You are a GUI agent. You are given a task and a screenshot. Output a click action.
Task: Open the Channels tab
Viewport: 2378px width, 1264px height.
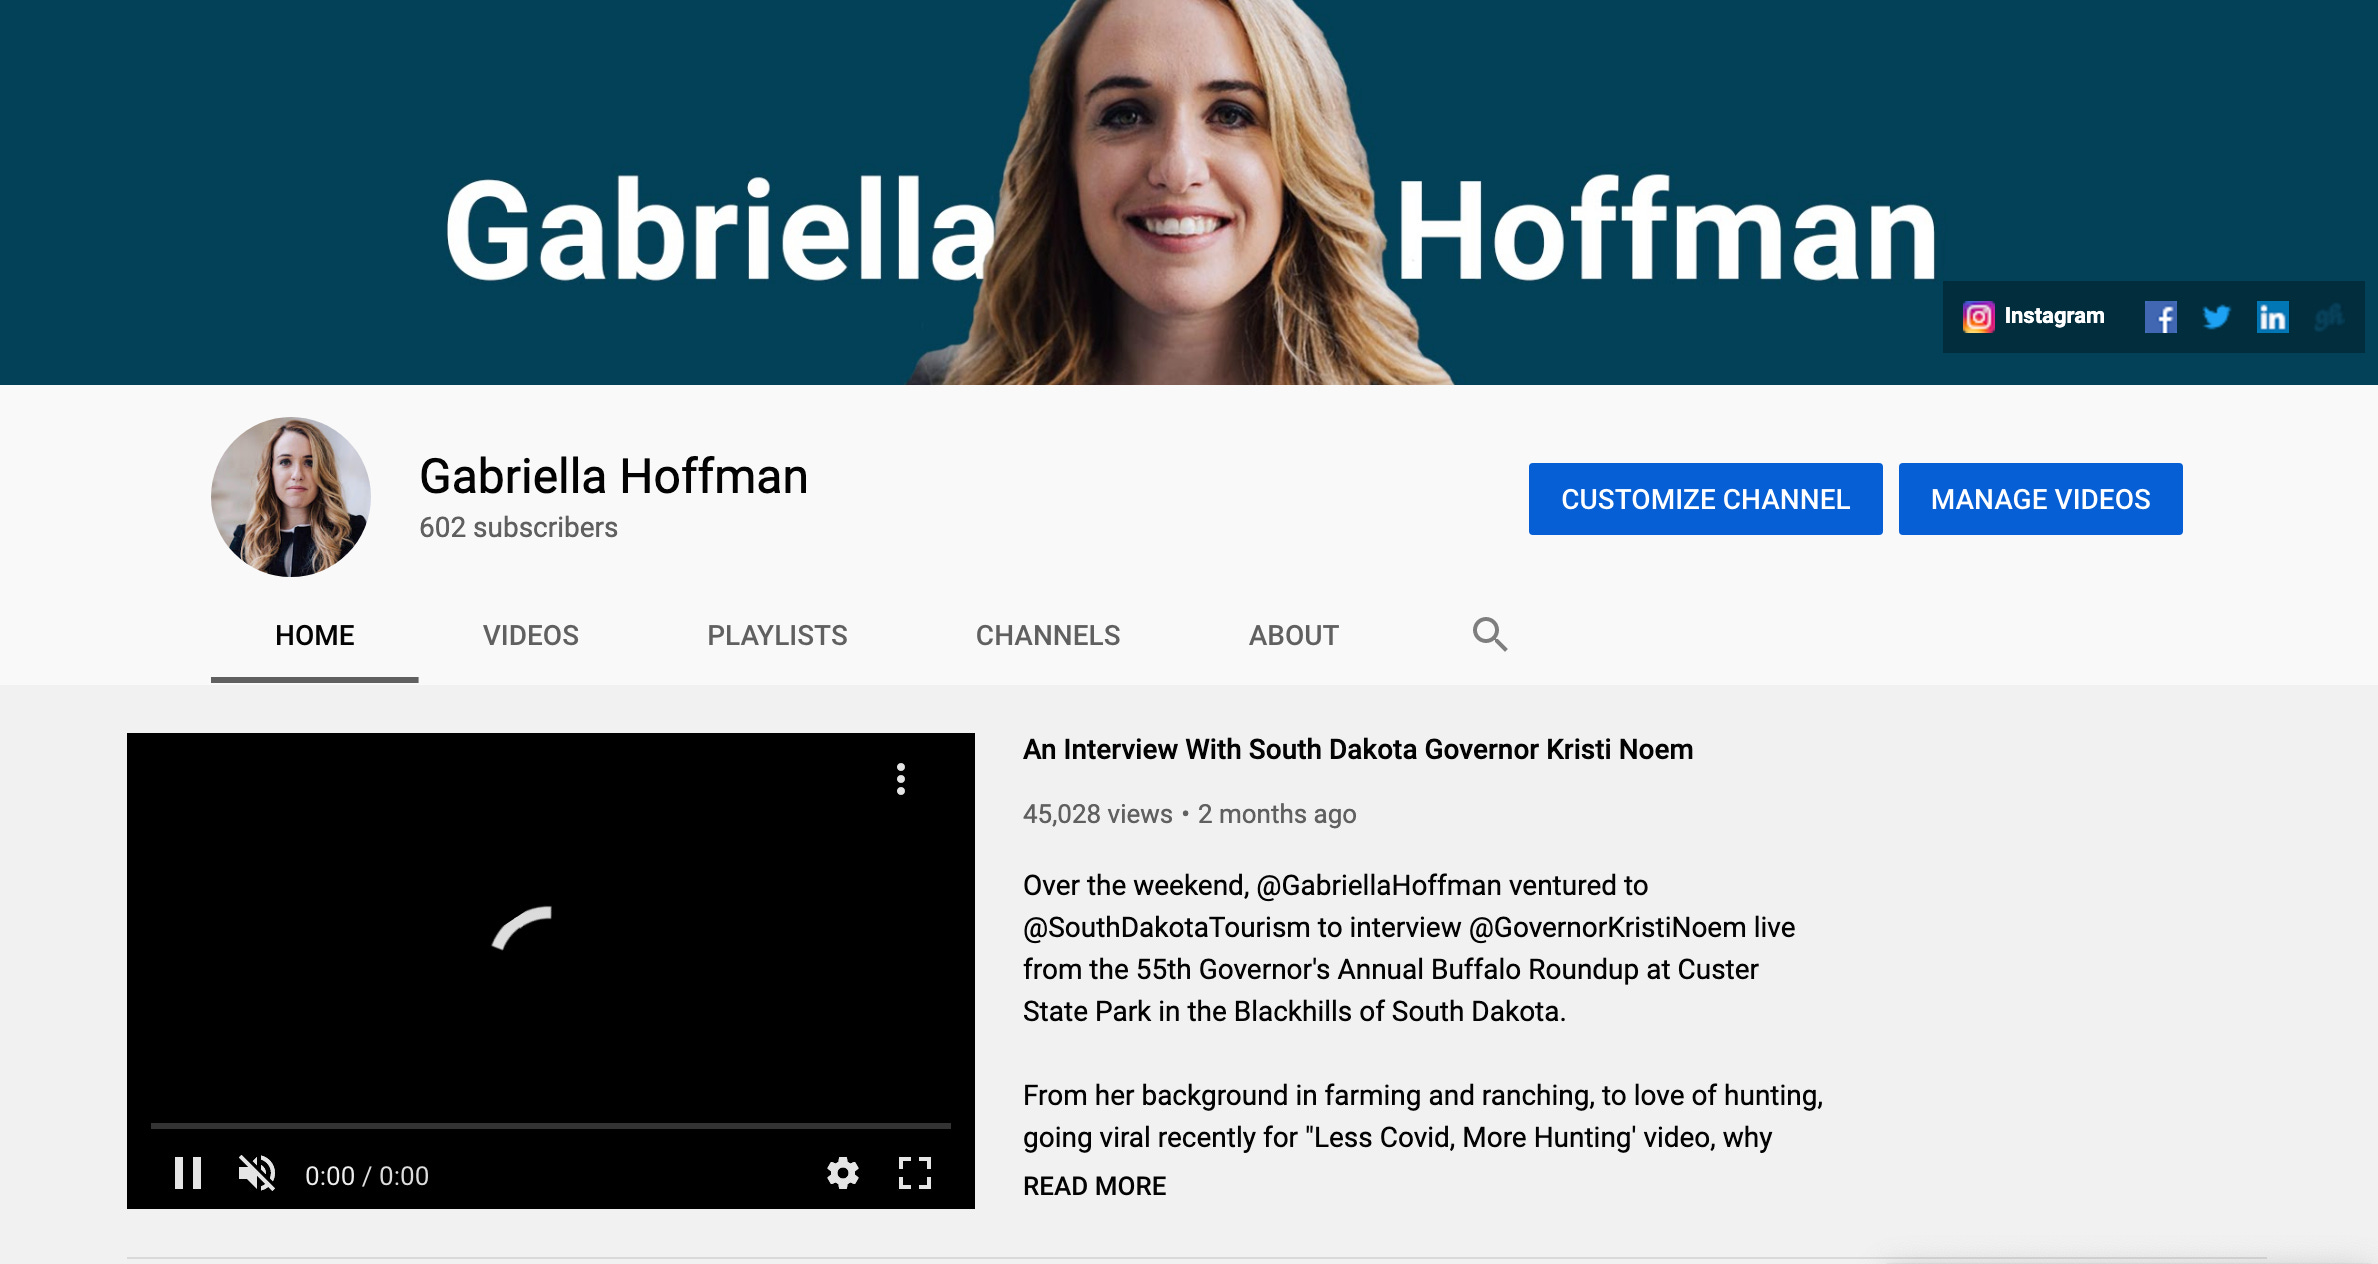(1047, 635)
